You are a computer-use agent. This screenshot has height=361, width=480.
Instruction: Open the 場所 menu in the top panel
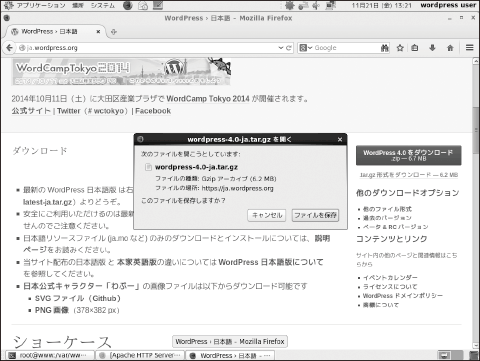point(78,5)
